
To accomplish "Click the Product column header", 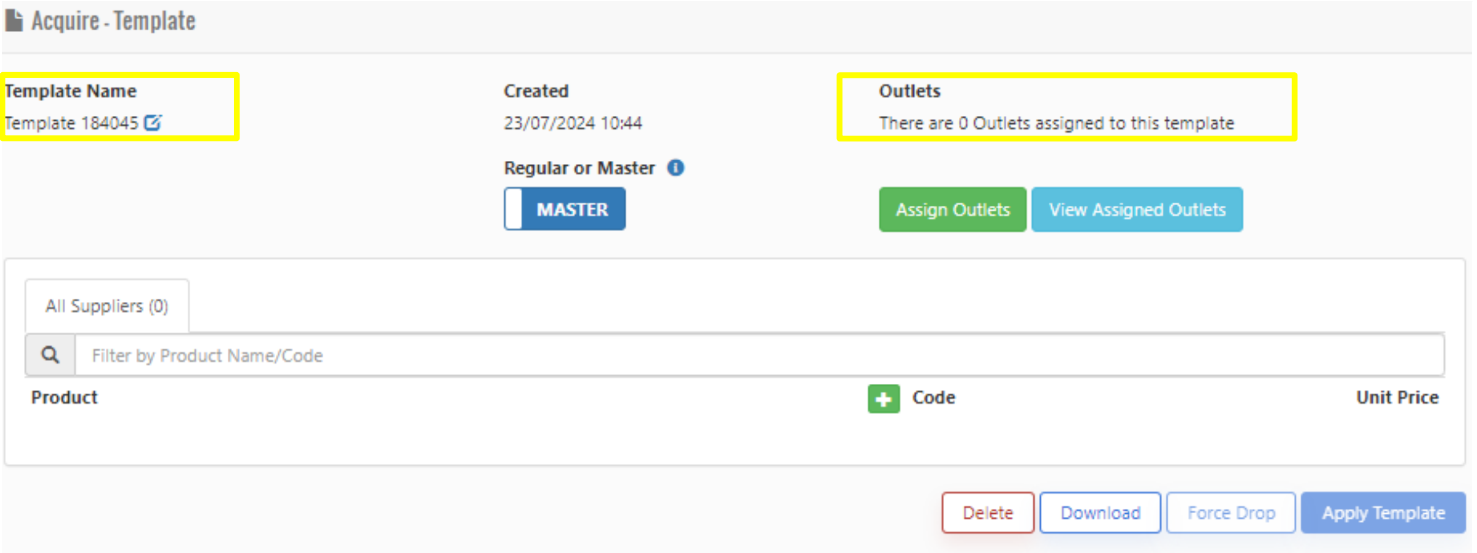I will click(65, 397).
